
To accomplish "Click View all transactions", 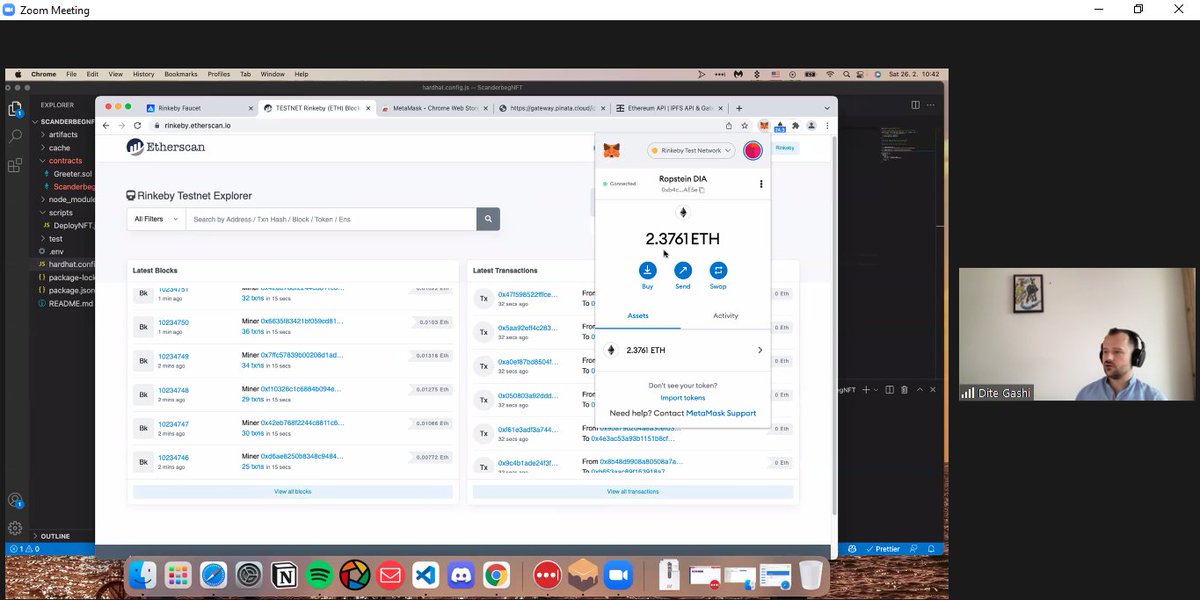I will tap(633, 492).
